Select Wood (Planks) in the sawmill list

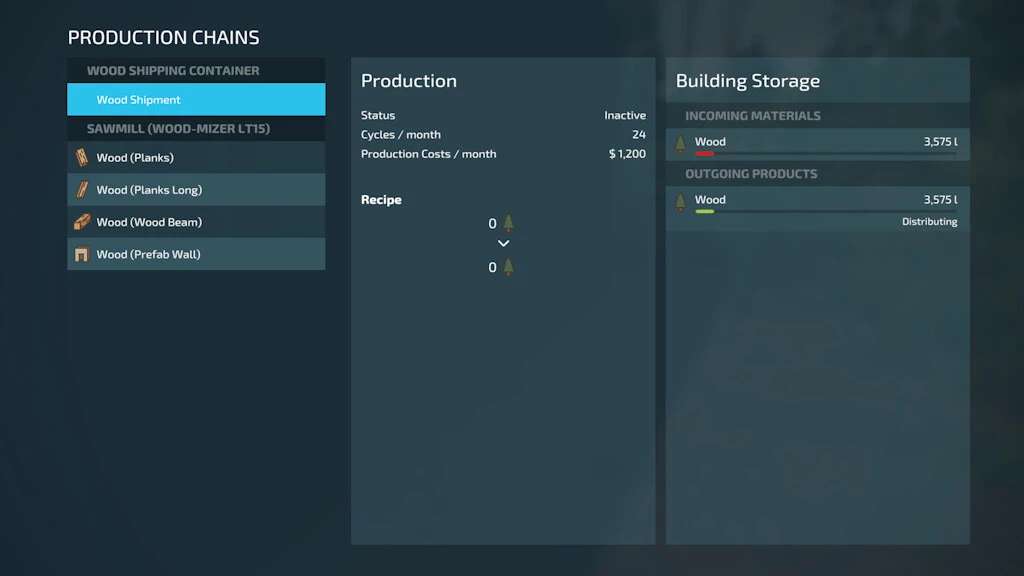(x=196, y=158)
